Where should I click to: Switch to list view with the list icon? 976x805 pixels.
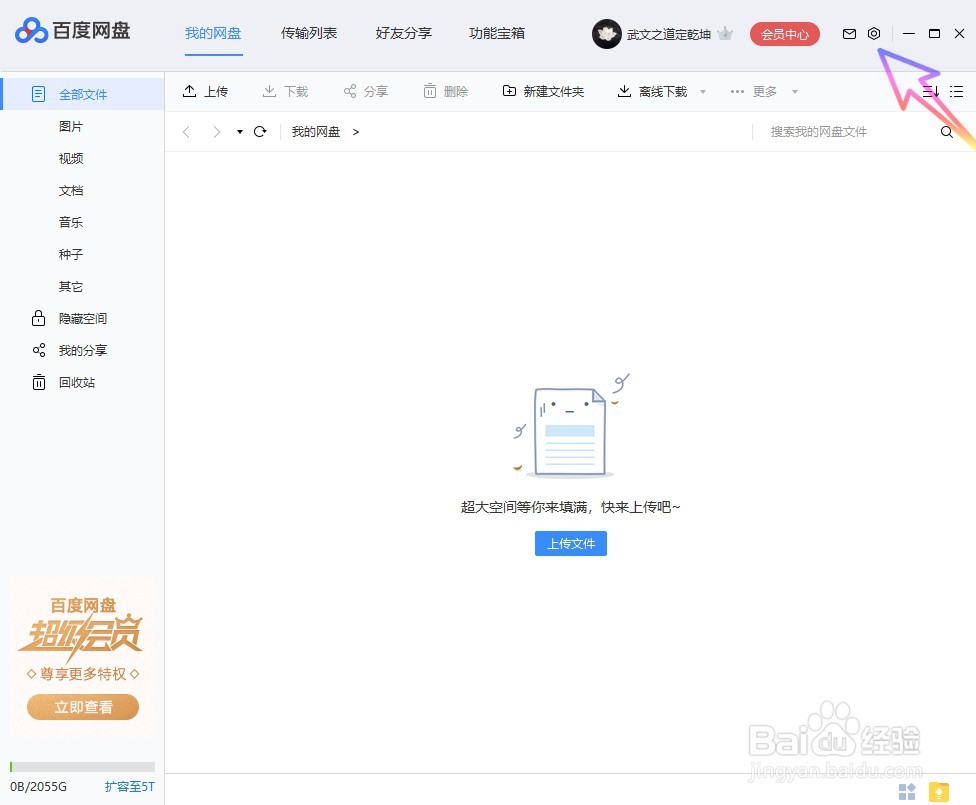pos(957,91)
